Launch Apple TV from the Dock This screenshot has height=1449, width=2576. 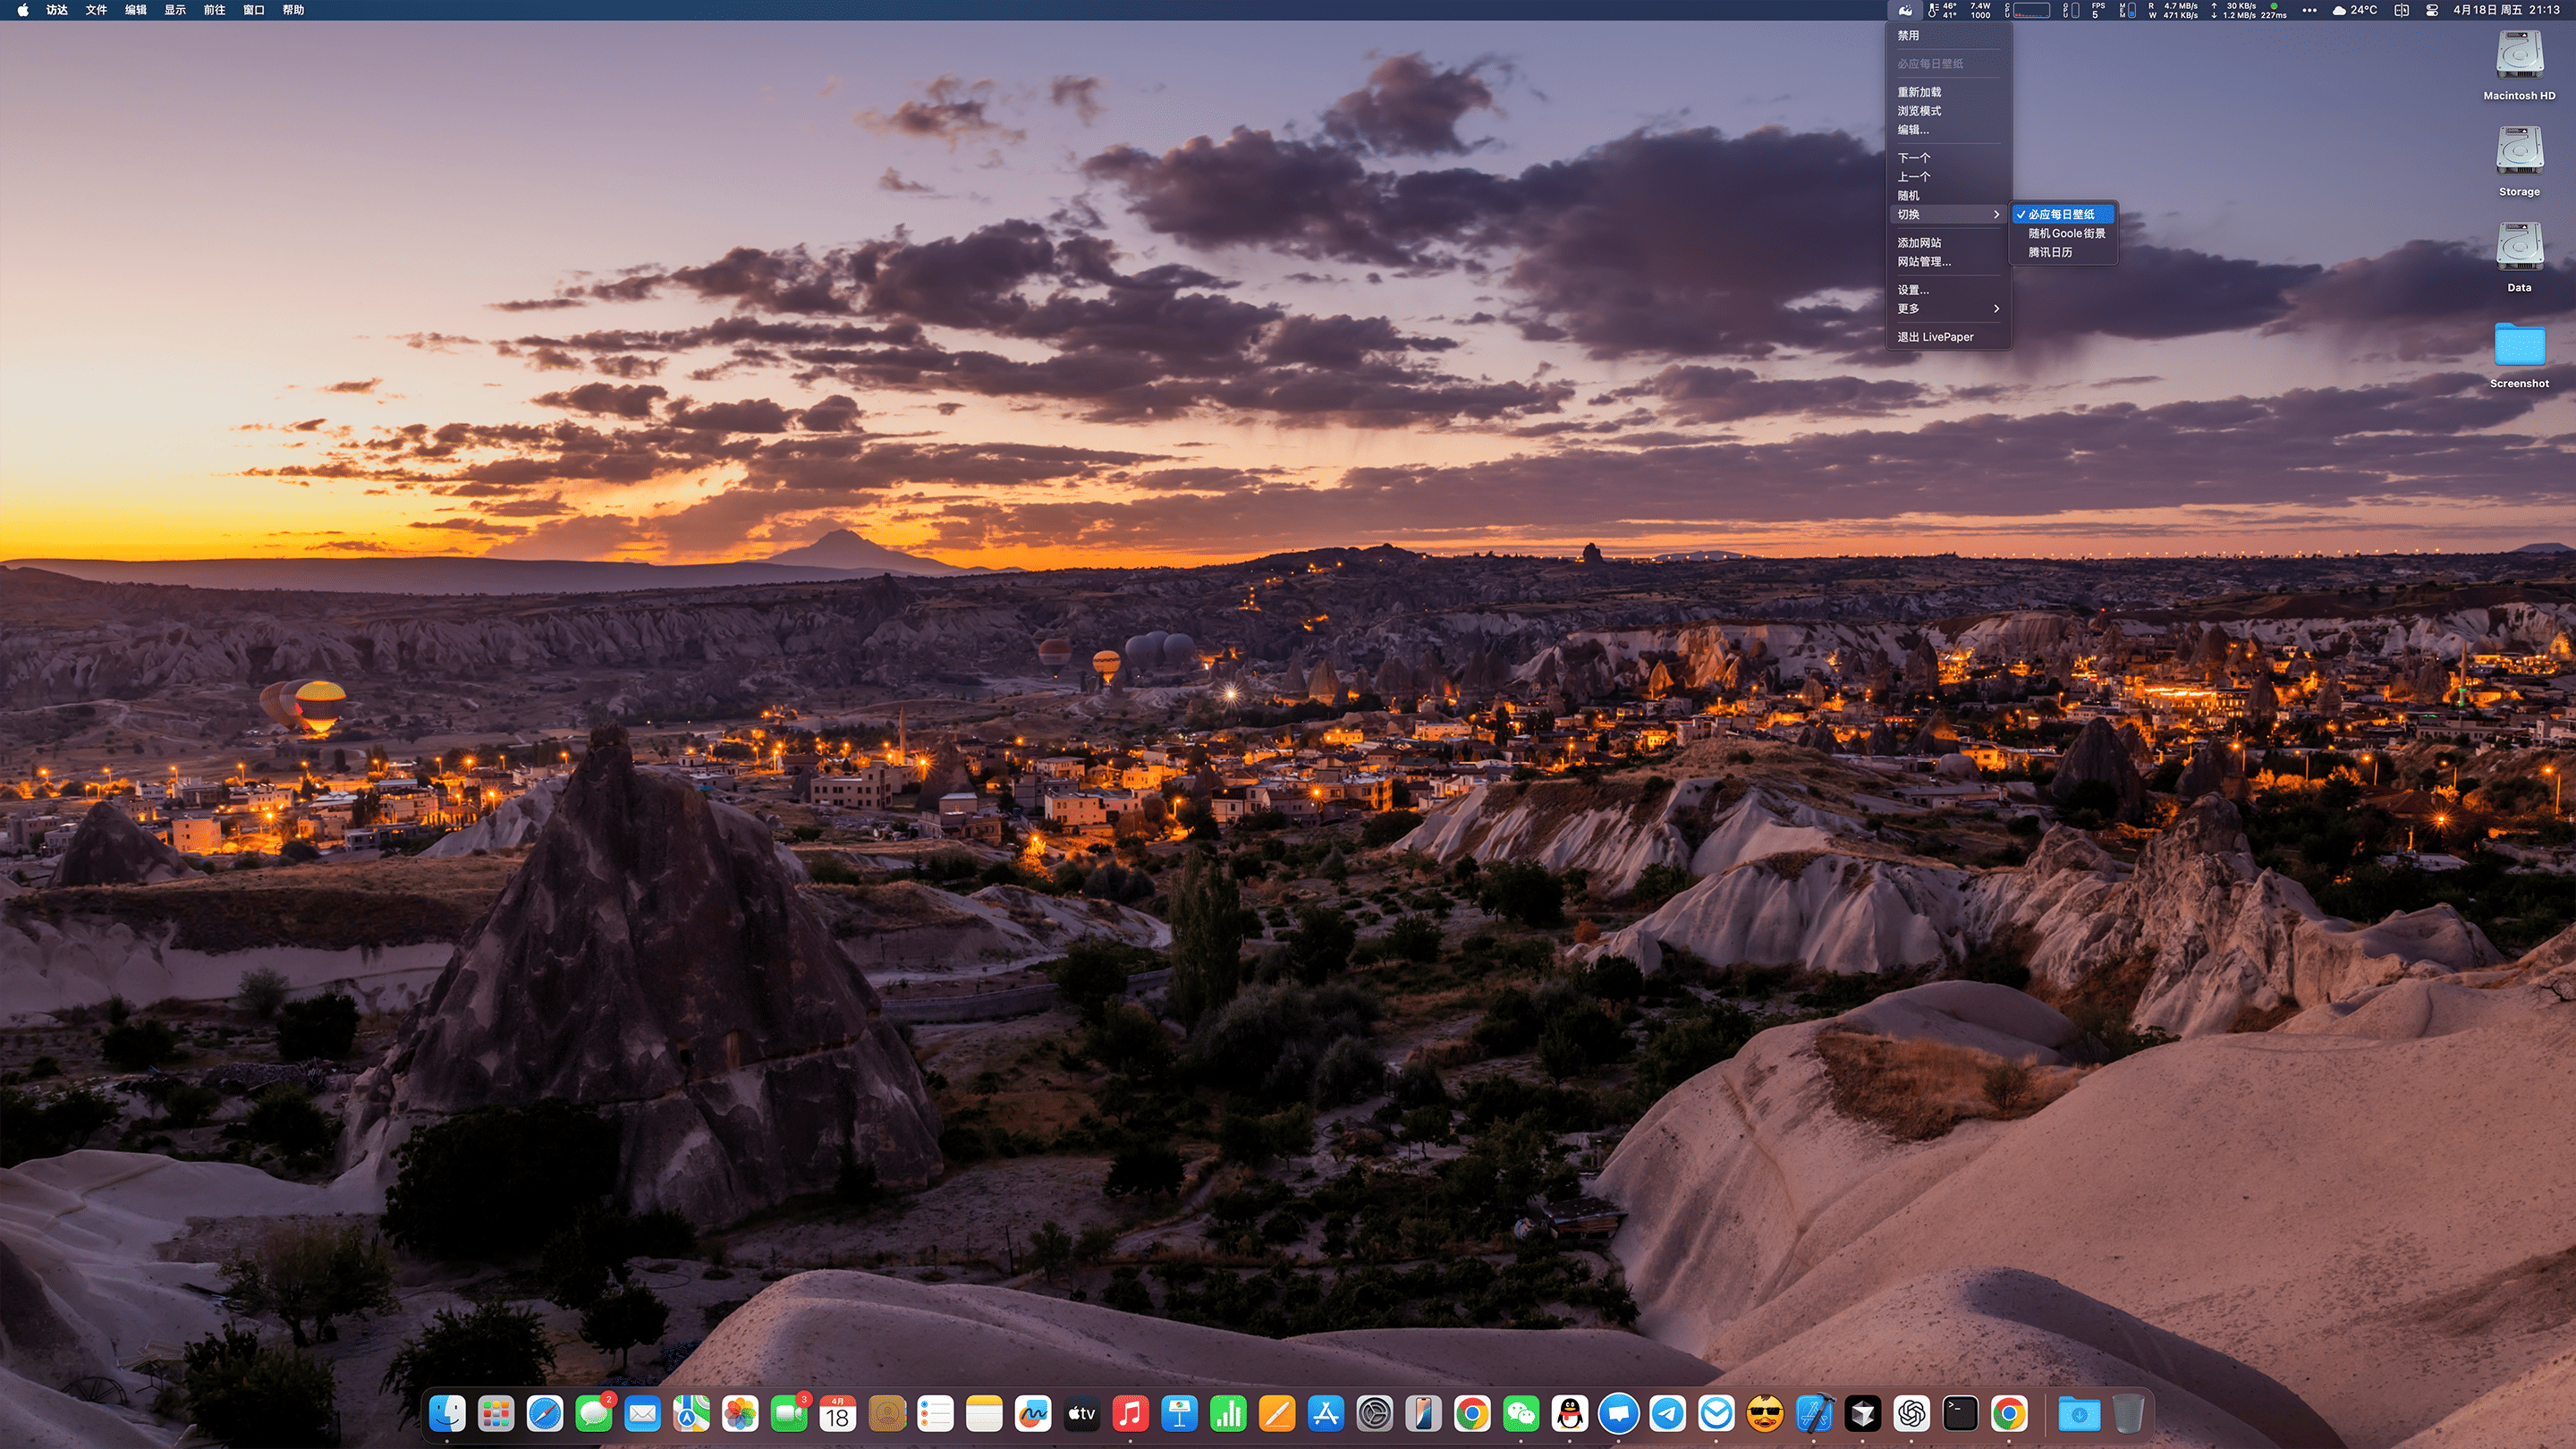pyautogui.click(x=1082, y=1414)
